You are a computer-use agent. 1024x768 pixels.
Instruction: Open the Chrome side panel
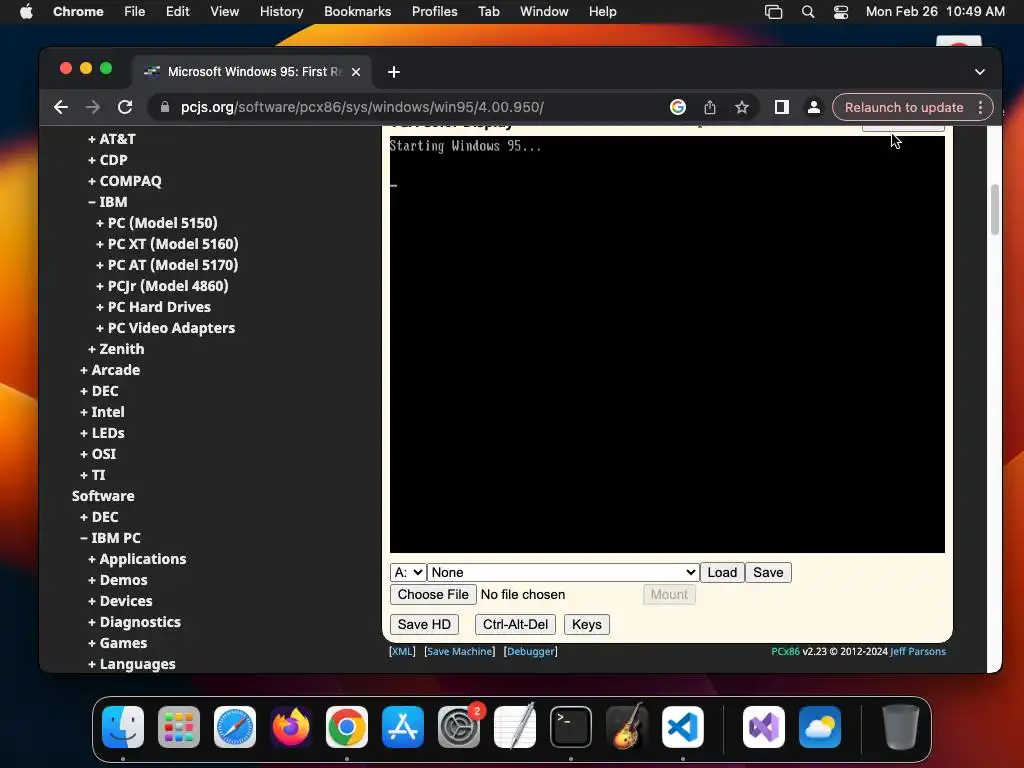(782, 107)
